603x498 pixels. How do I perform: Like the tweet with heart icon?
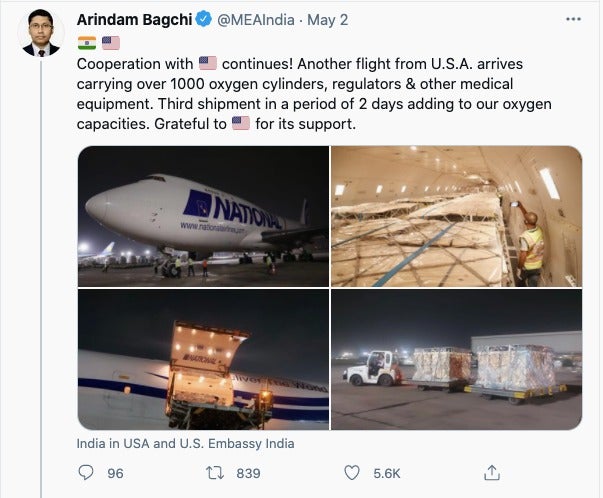point(351,473)
